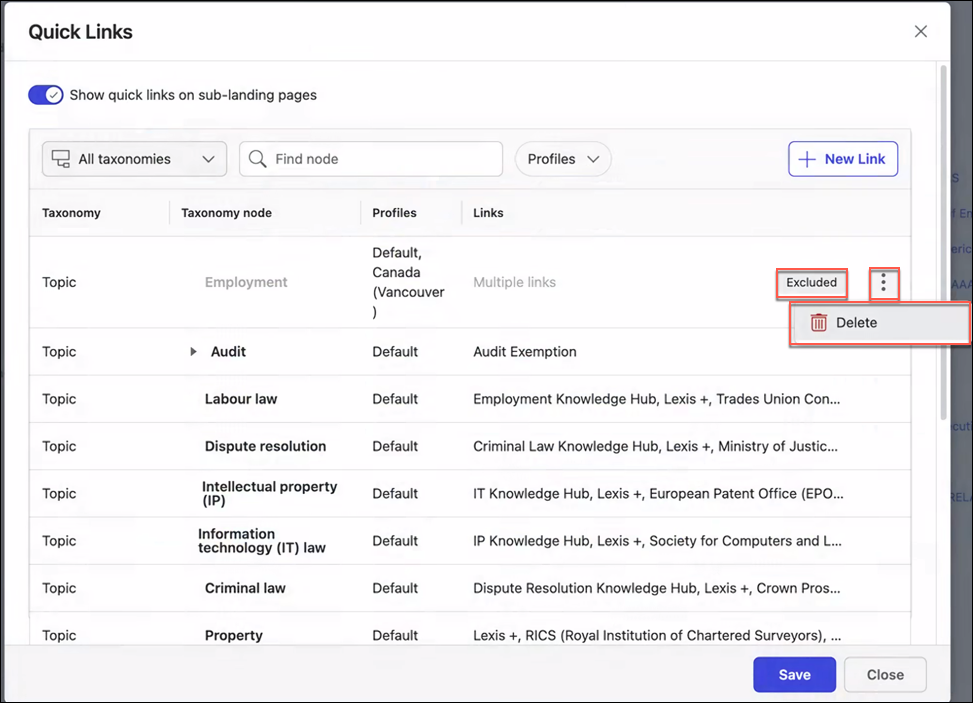
Task: Click the Save button
Action: pos(794,674)
